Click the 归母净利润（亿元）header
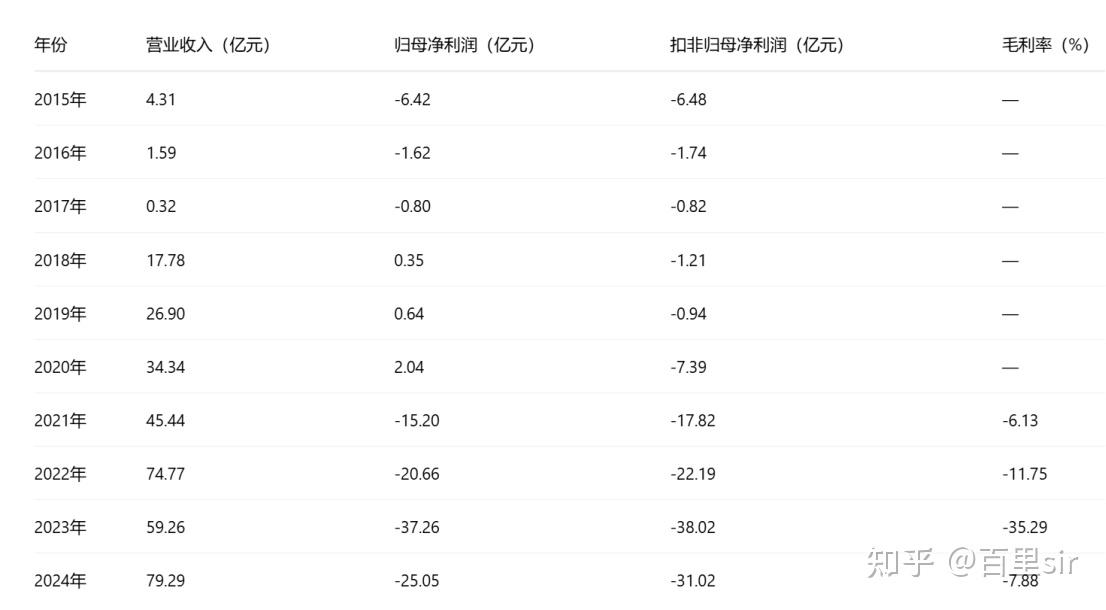The width and height of the screenshot is (1106, 610). pyautogui.click(x=466, y=45)
